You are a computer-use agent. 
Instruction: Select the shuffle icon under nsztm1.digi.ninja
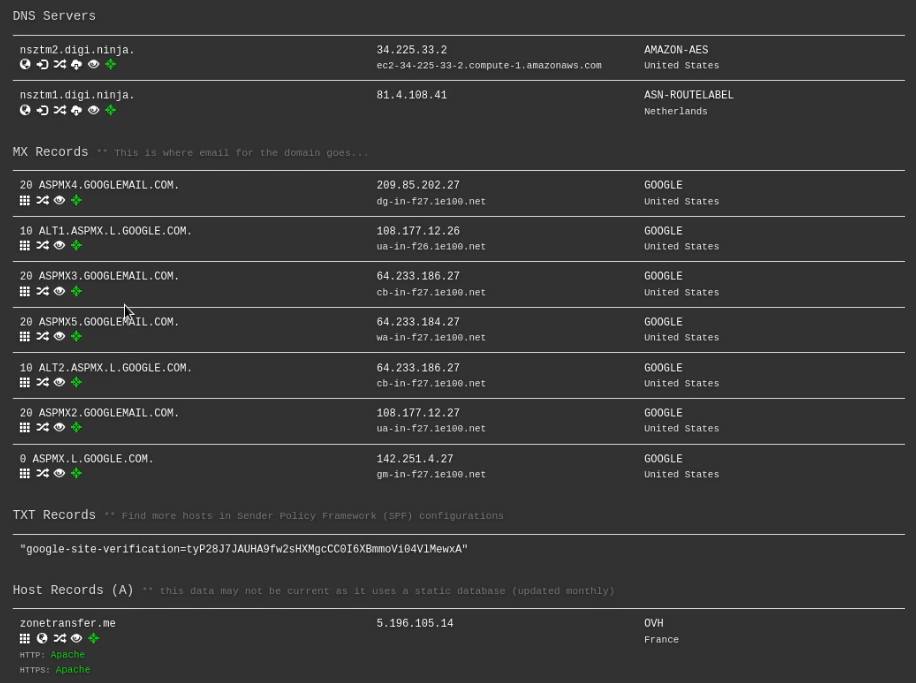tap(58, 110)
